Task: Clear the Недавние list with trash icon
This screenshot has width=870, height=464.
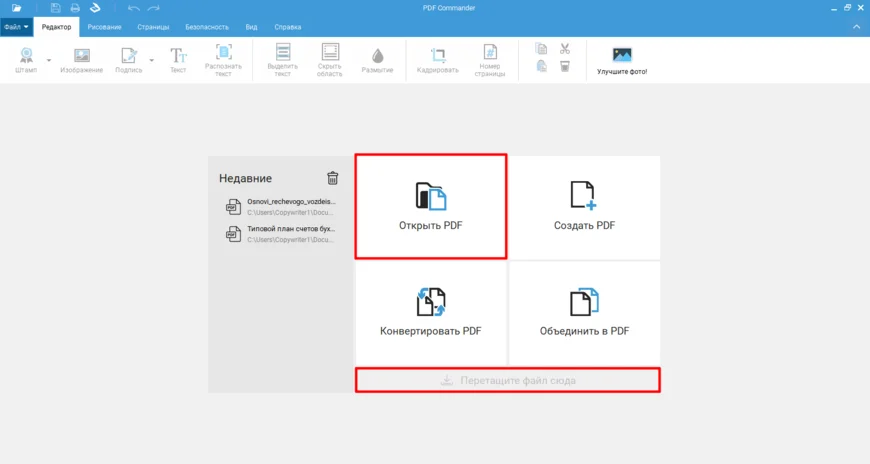Action: [x=332, y=178]
